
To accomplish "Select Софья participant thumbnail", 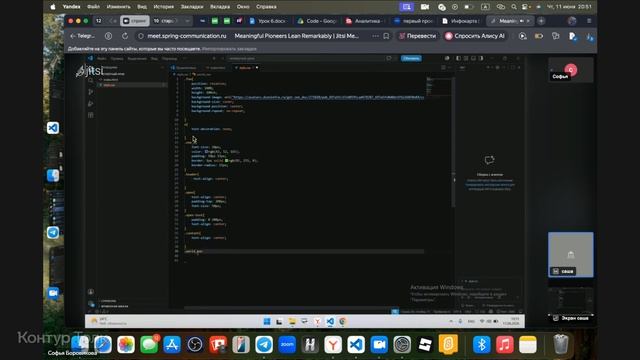I will point(571,70).
